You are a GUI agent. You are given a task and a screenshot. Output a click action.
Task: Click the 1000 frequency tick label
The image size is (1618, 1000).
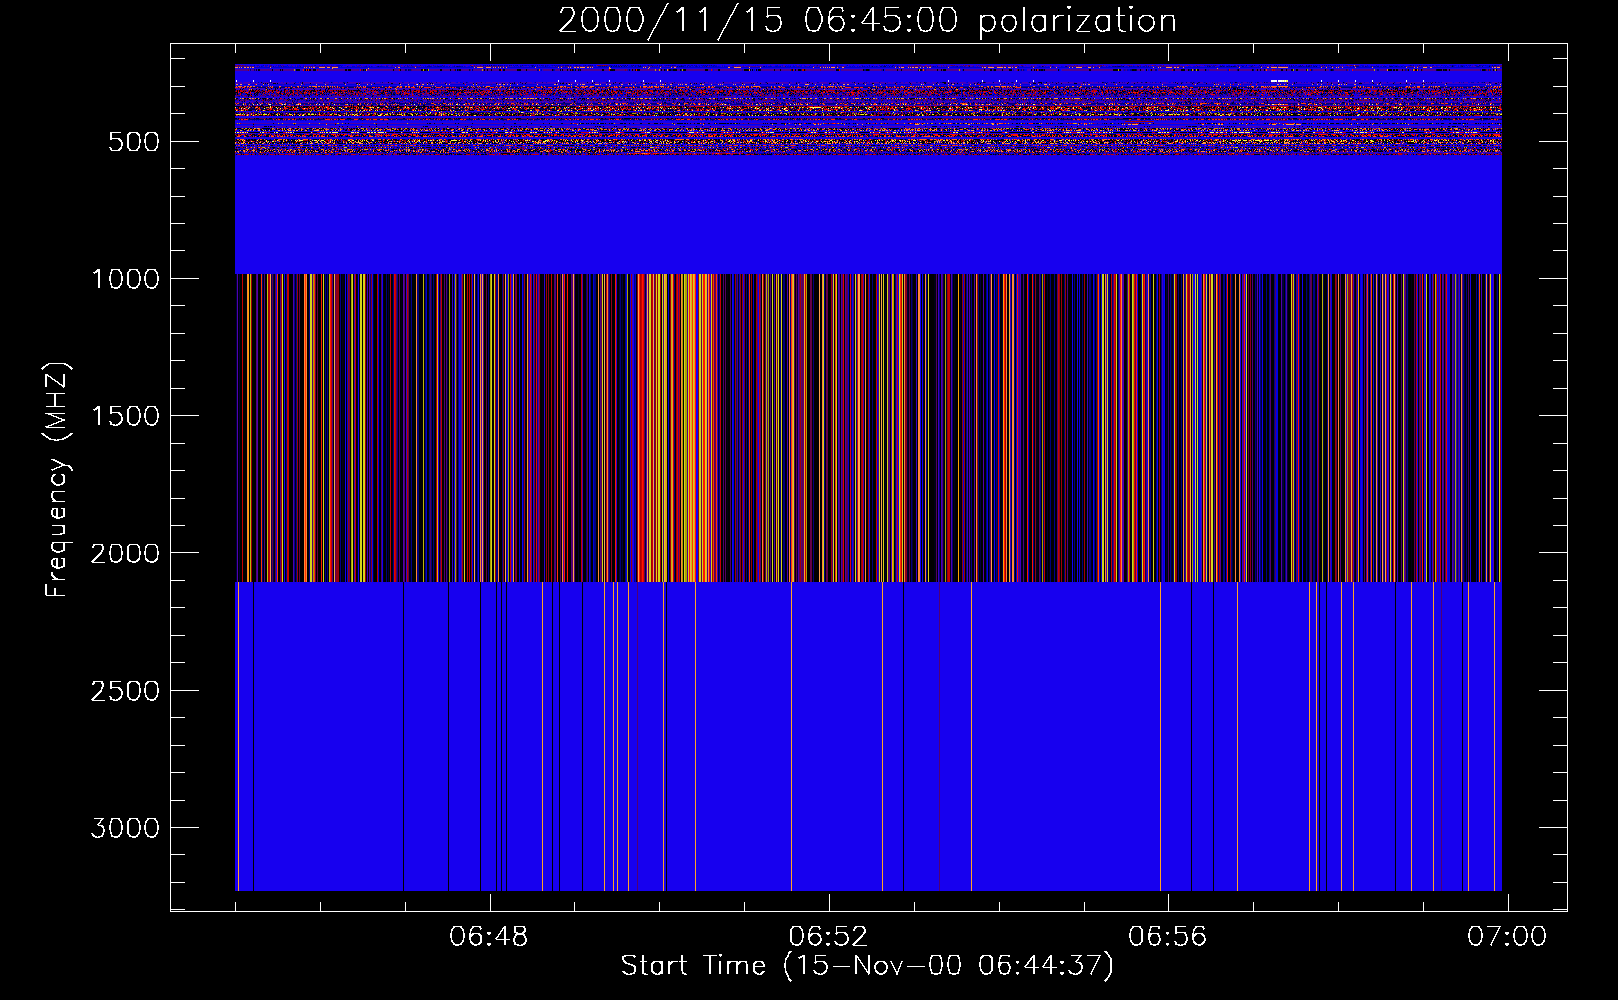pos(125,279)
